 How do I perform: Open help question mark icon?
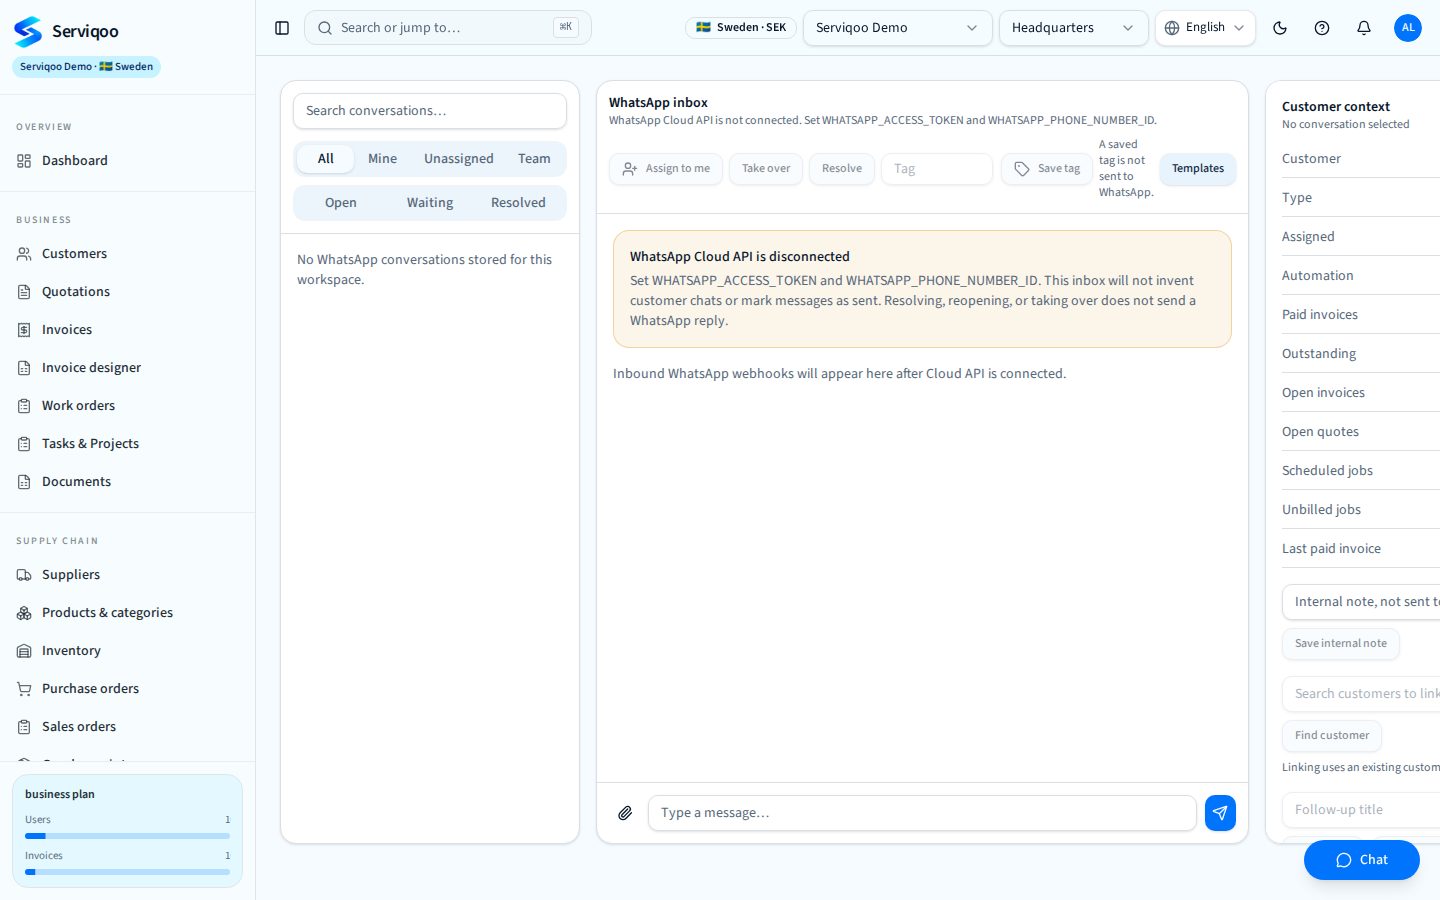[1322, 28]
